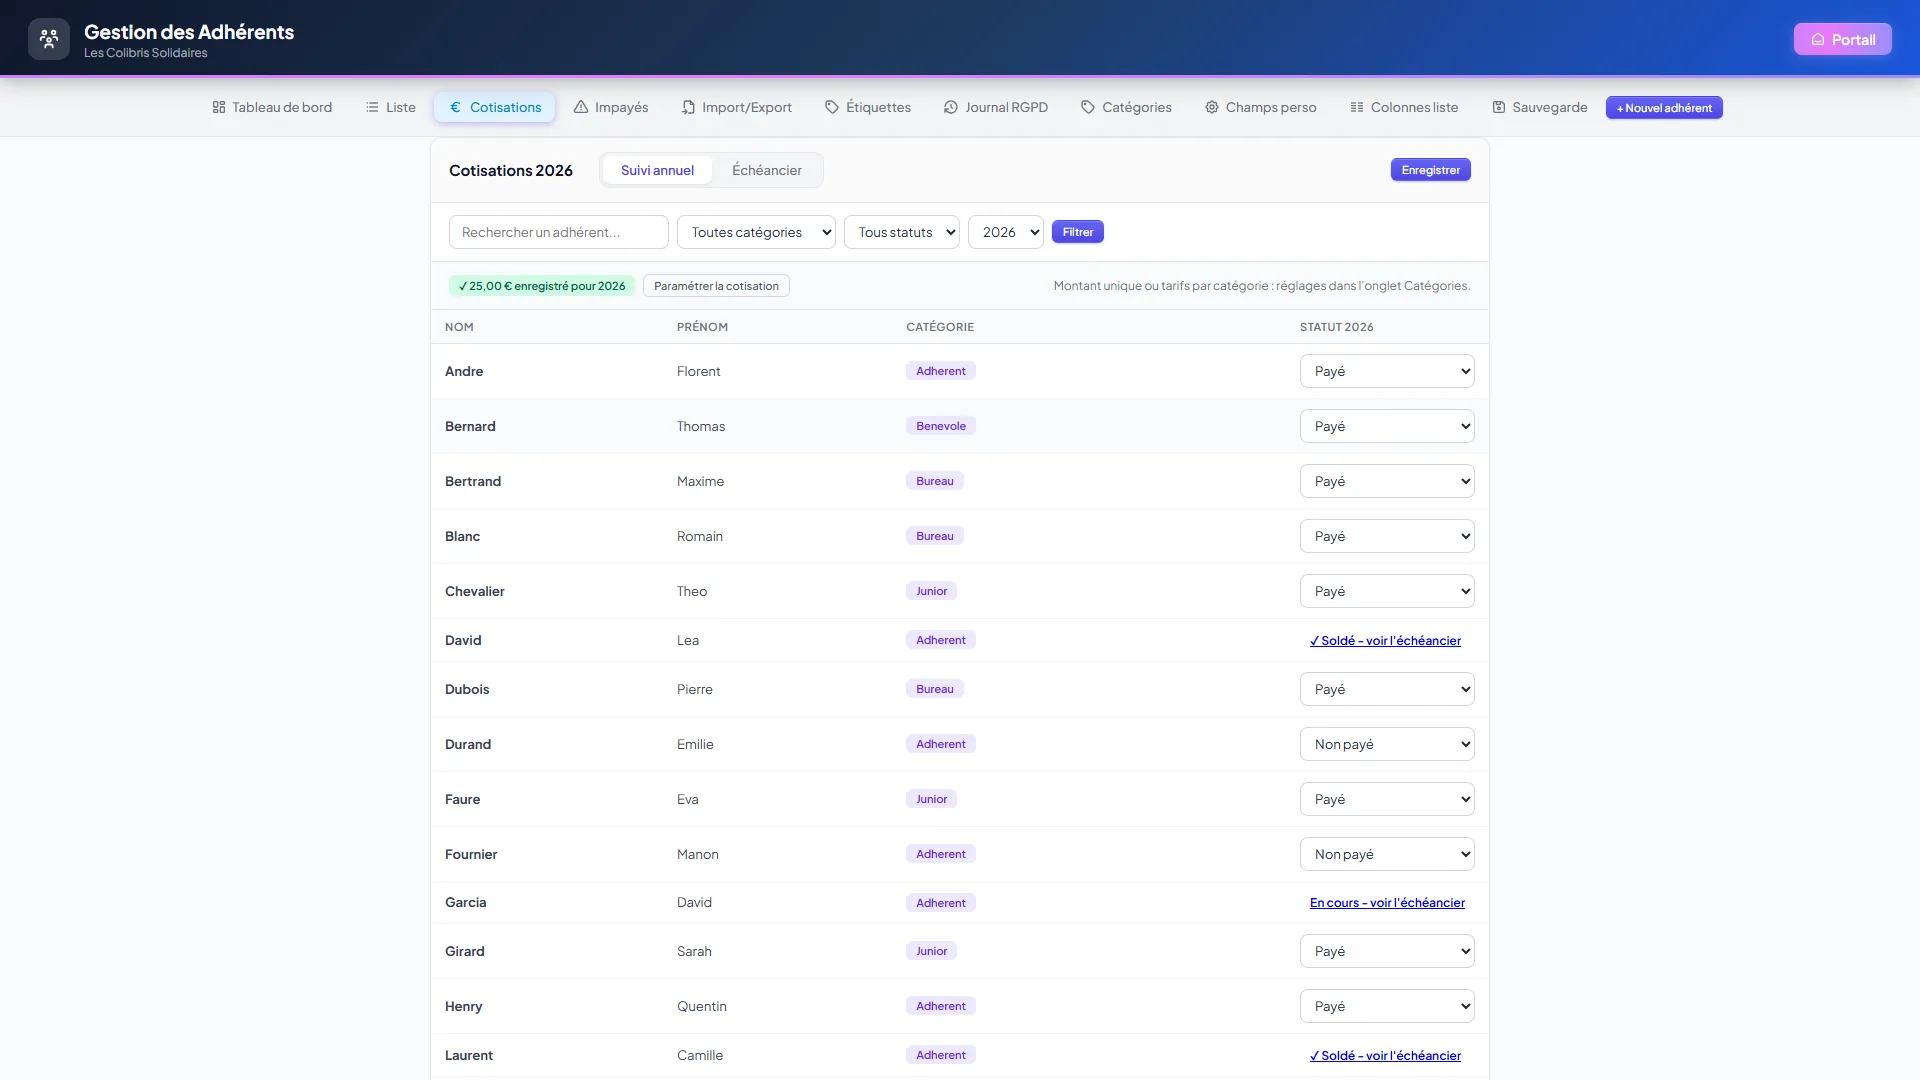Open Colonnes liste columns icon

pos(1357,107)
